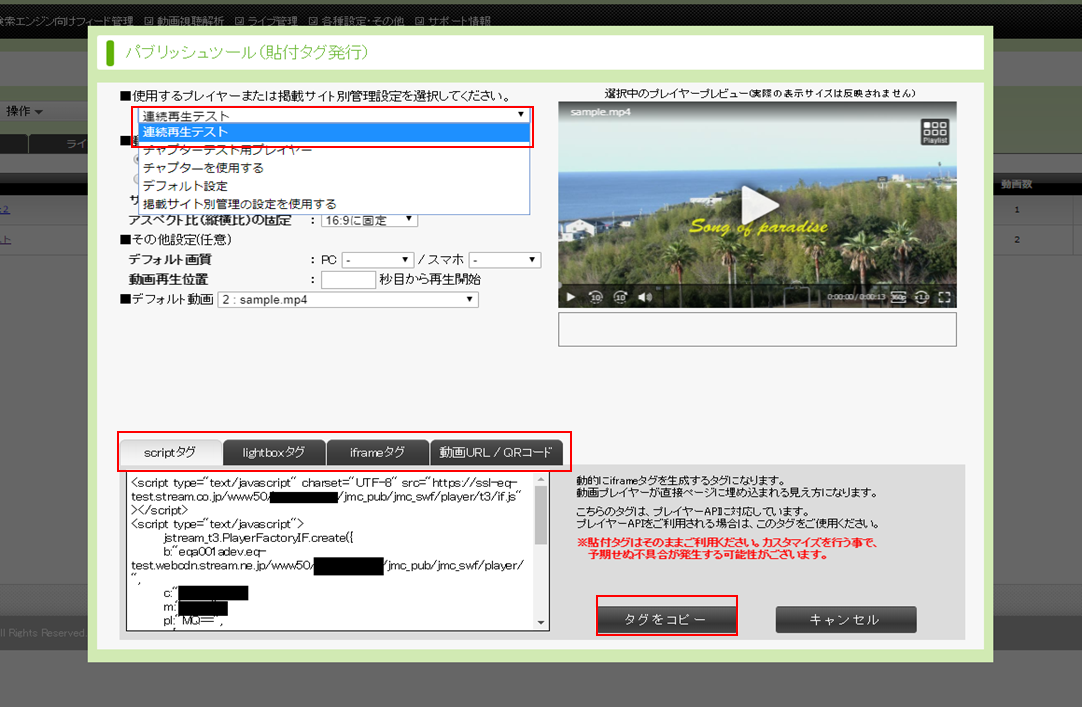Click the キャンセル button

(846, 619)
